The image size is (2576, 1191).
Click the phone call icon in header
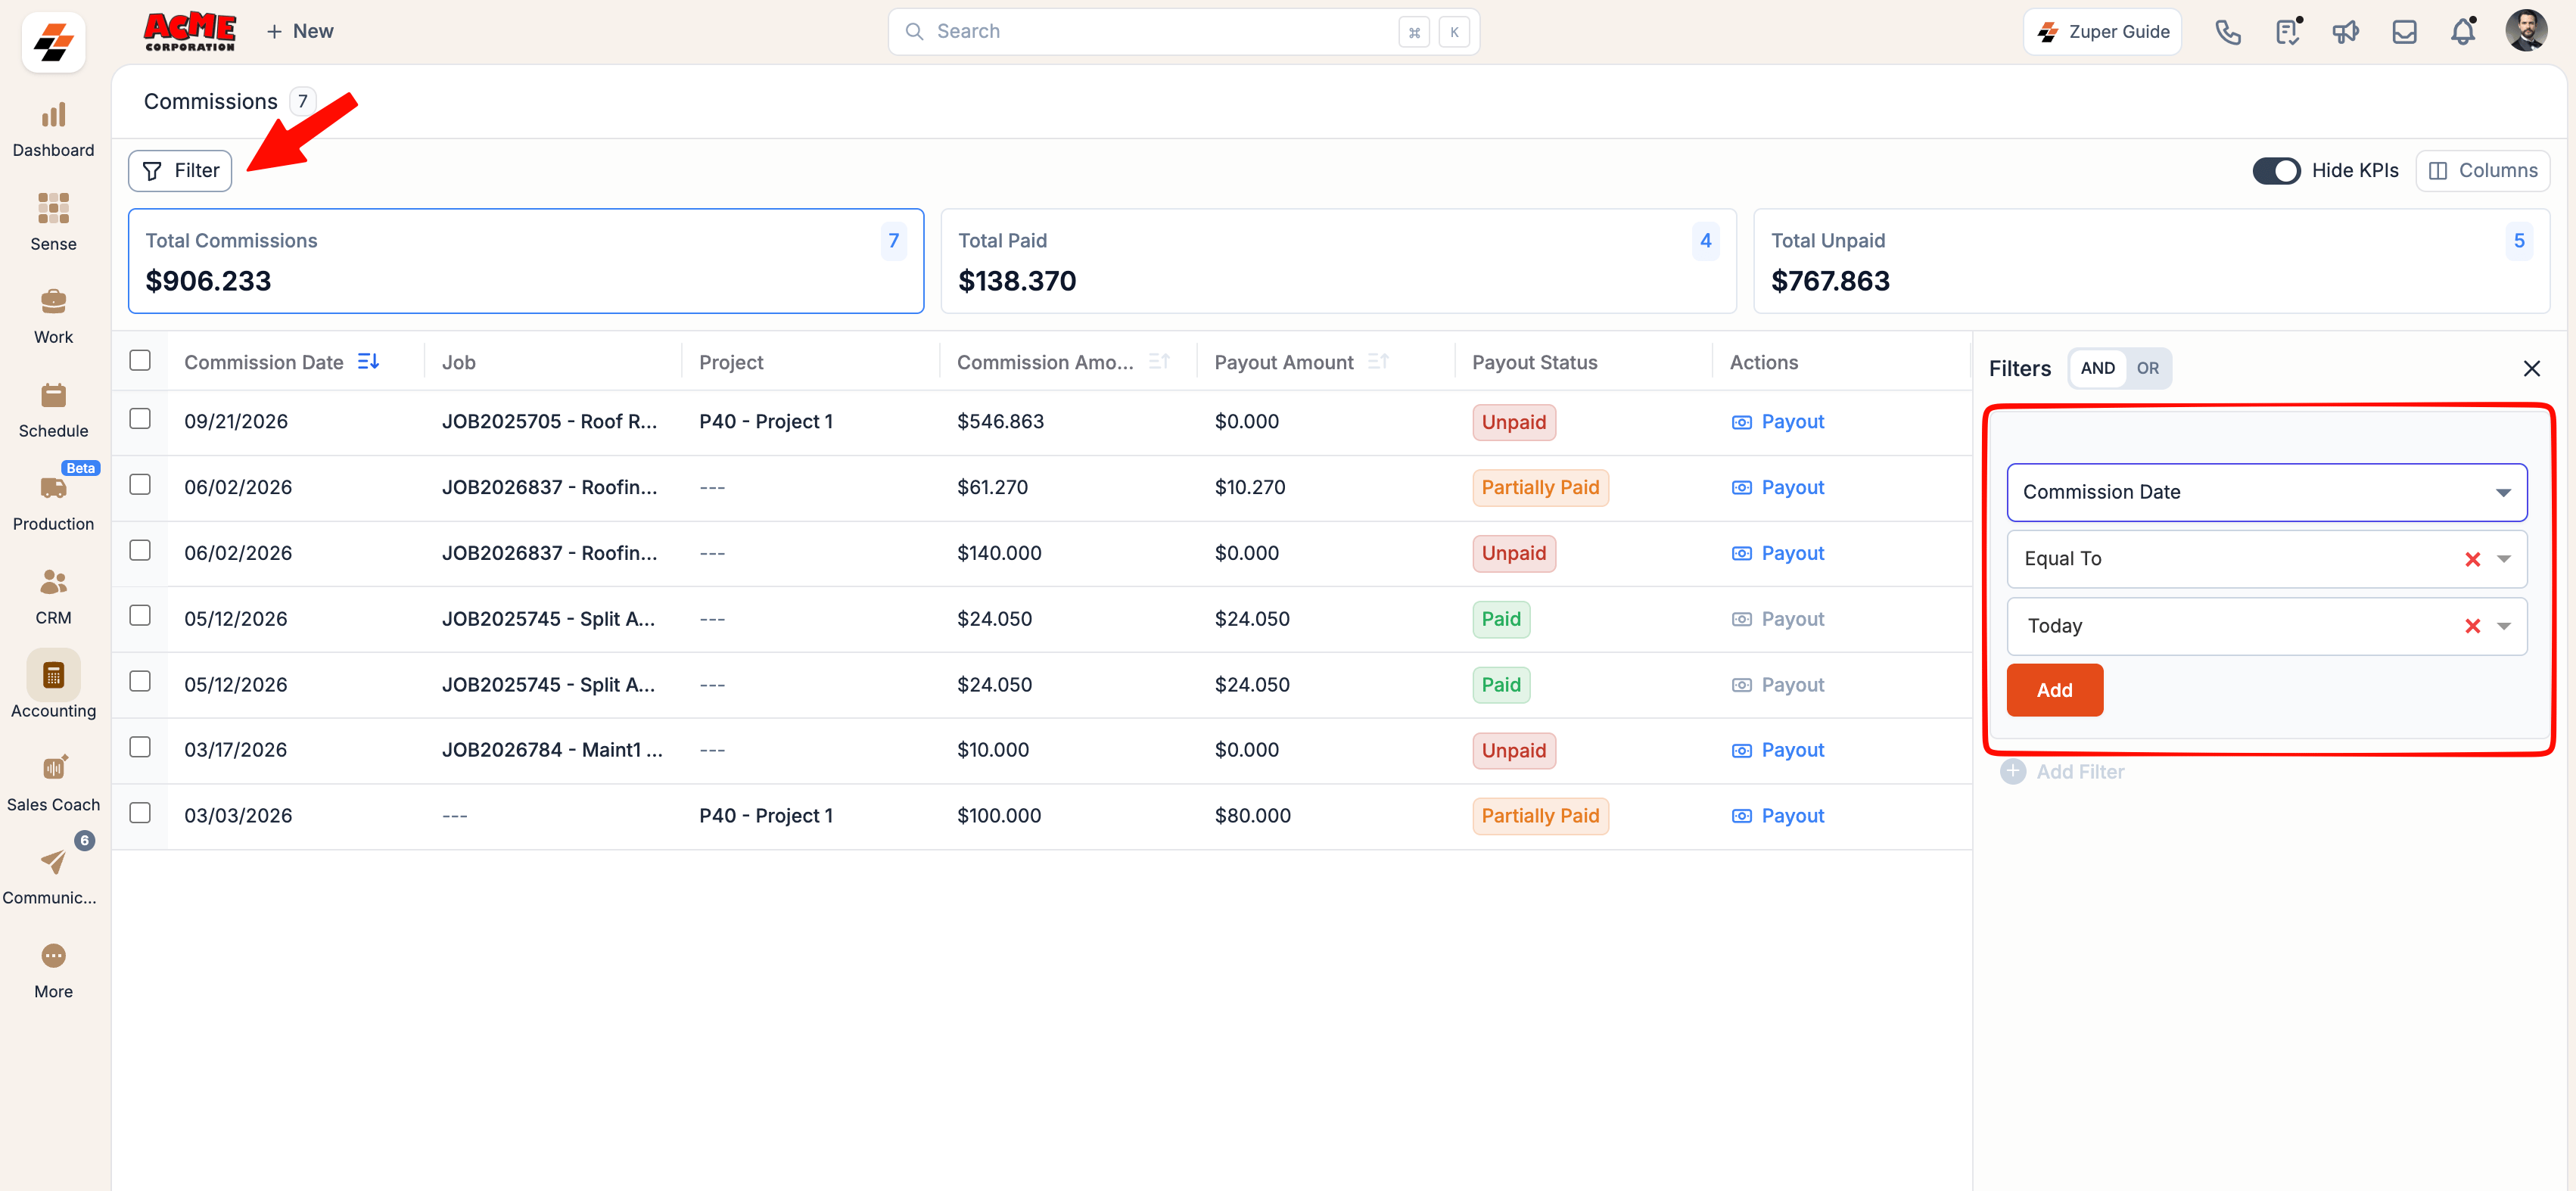pyautogui.click(x=2228, y=32)
